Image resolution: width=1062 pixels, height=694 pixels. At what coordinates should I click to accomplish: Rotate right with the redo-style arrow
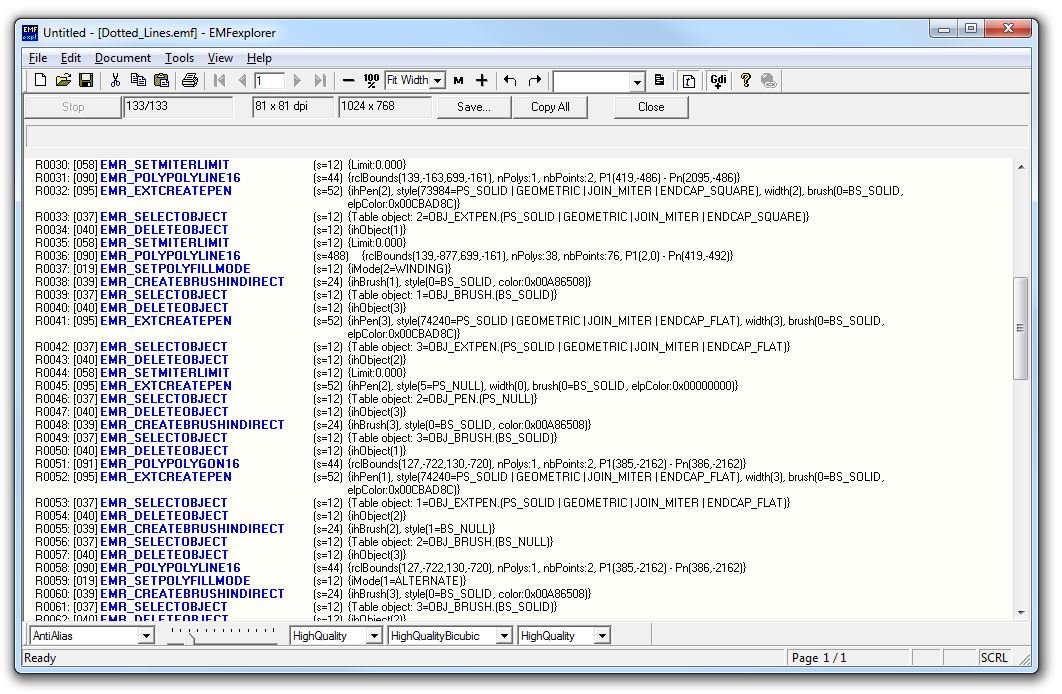(534, 81)
